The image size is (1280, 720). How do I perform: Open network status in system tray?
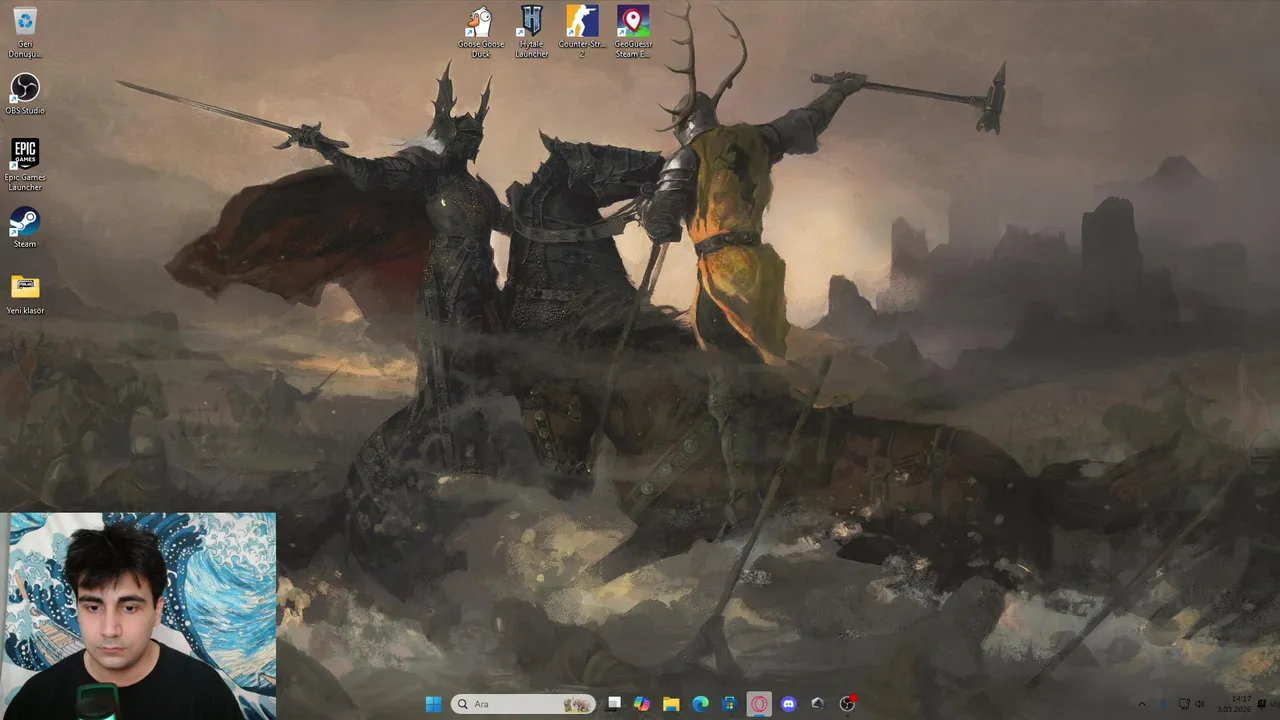coord(1184,704)
